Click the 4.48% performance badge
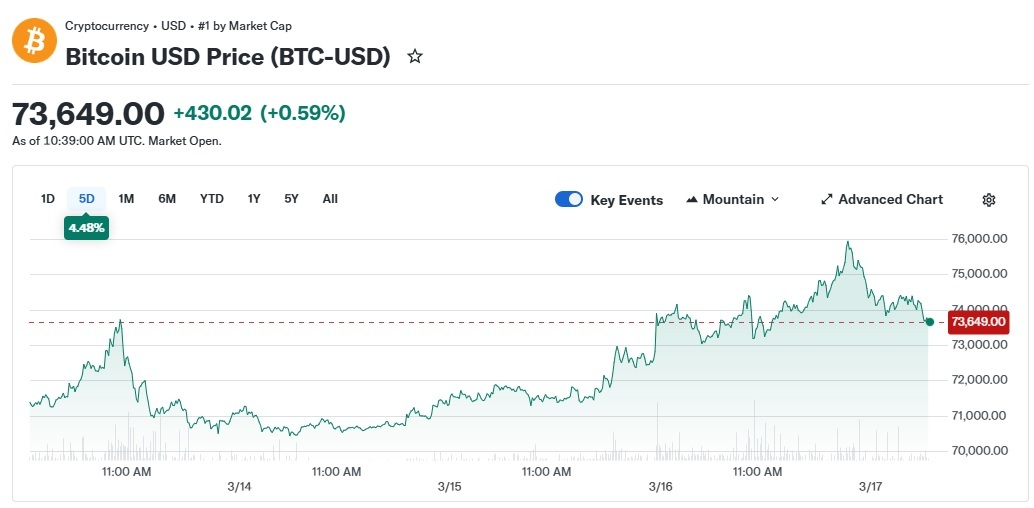Viewport: 1034px width, 508px height. tap(86, 228)
